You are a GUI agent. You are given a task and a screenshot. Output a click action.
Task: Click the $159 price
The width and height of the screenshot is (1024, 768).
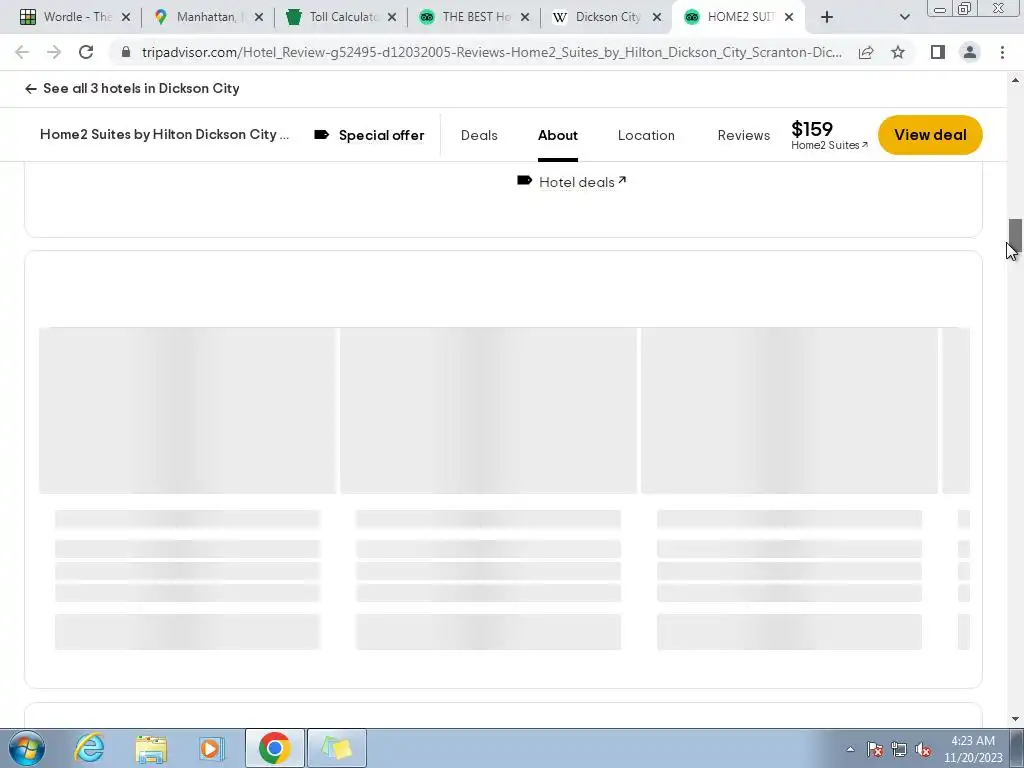click(x=812, y=129)
